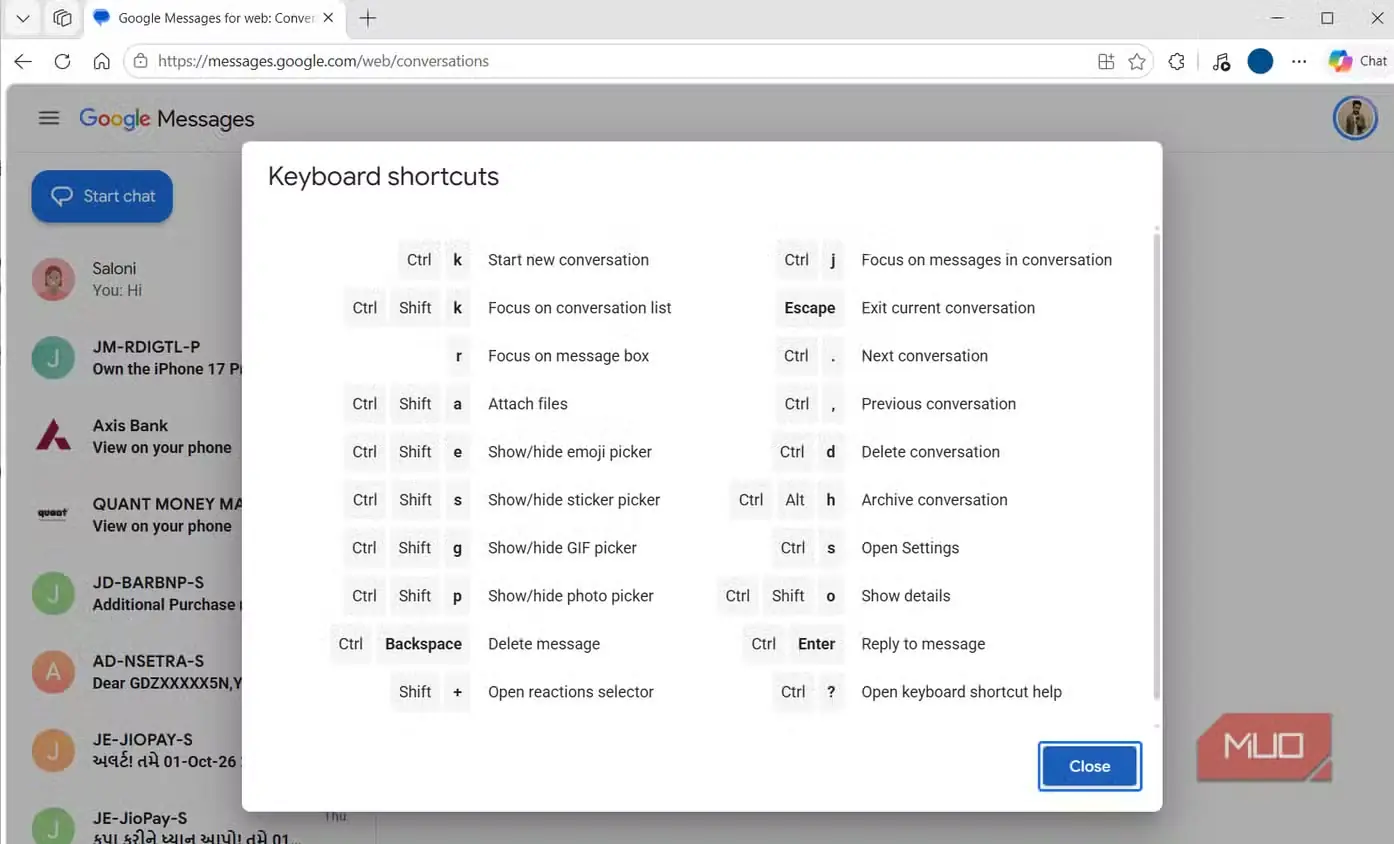
Task: Click the 'Reply to message' shortcut text
Action: tap(923, 644)
